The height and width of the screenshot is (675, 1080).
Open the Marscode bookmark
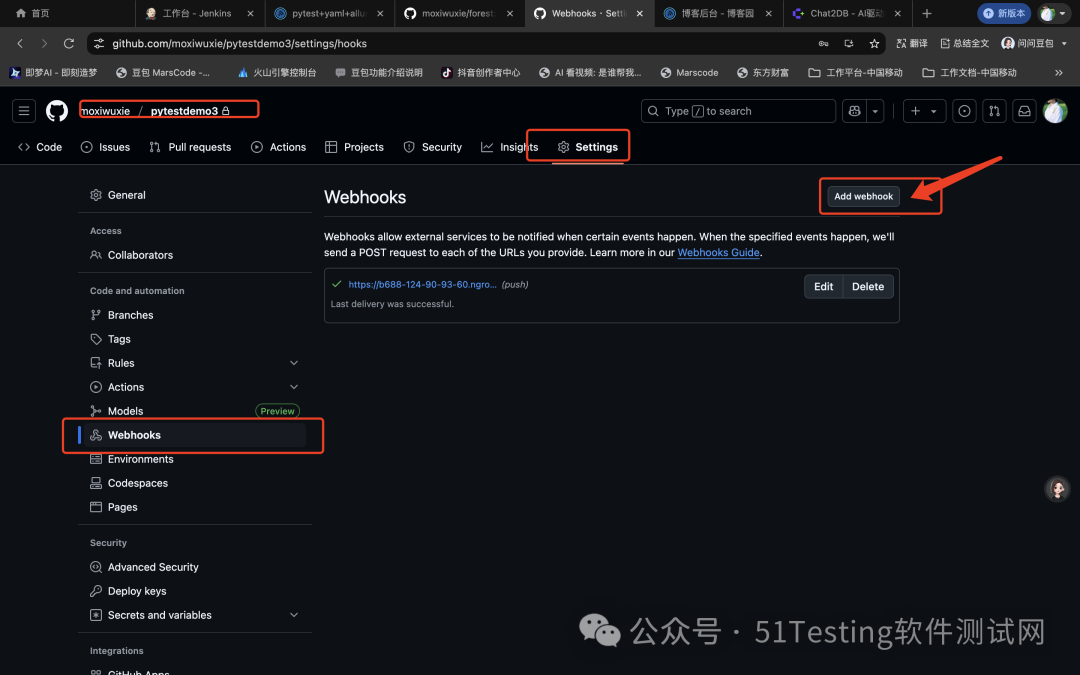point(689,72)
